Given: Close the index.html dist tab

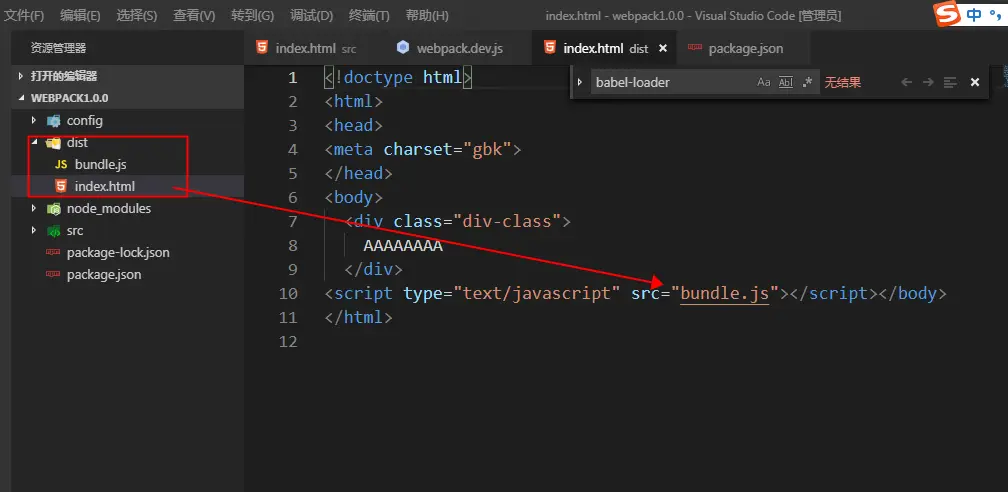Looking at the screenshot, I should tap(663, 48).
